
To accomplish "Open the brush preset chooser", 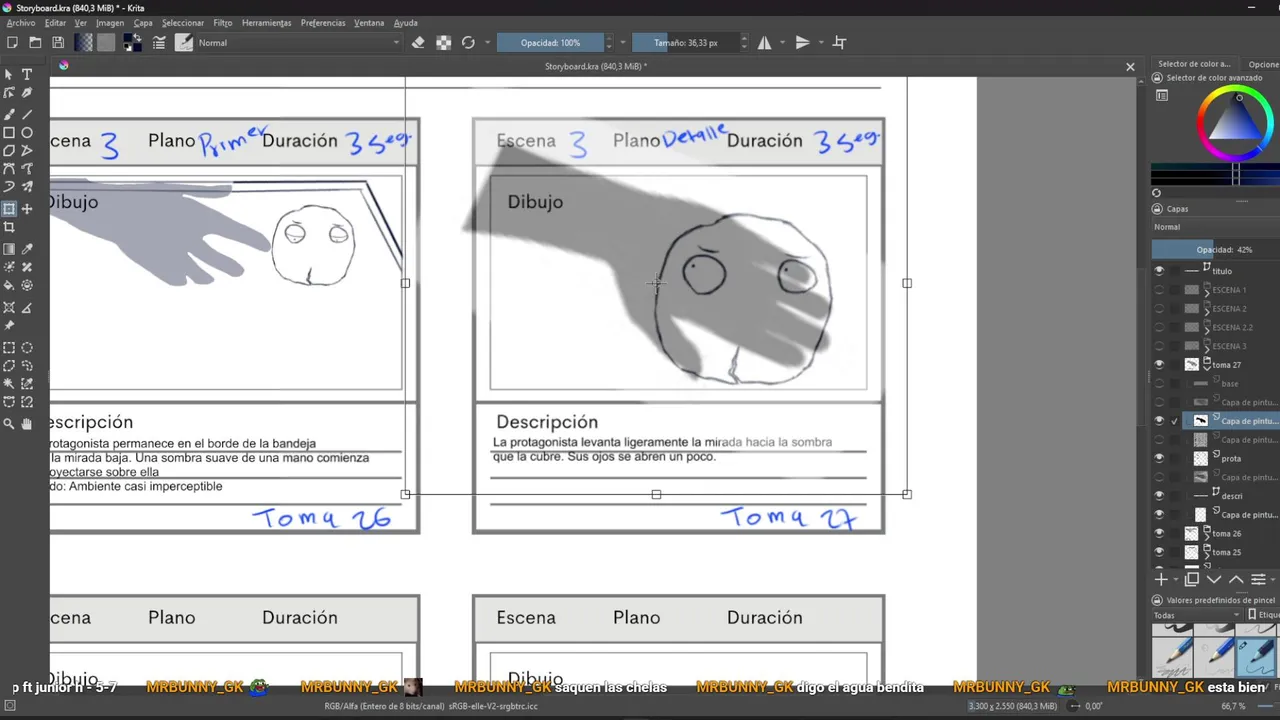I will [184, 43].
